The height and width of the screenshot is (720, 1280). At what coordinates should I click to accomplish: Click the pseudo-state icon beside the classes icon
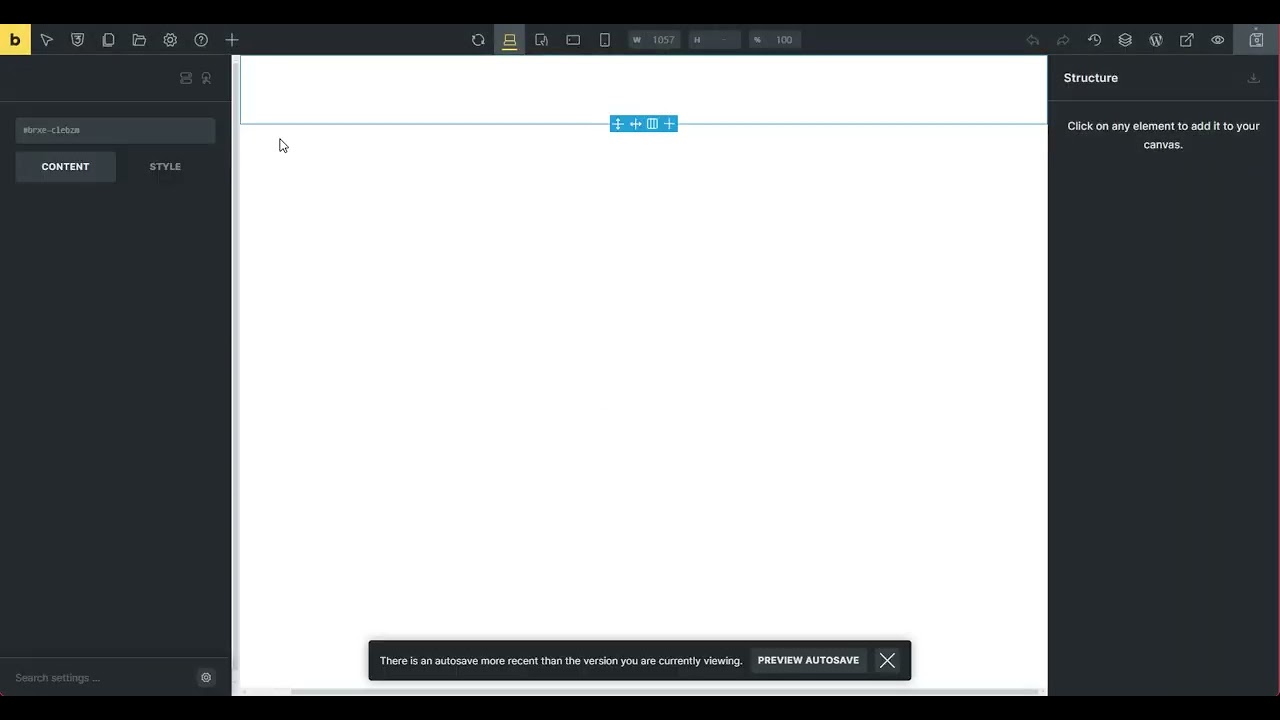click(206, 78)
